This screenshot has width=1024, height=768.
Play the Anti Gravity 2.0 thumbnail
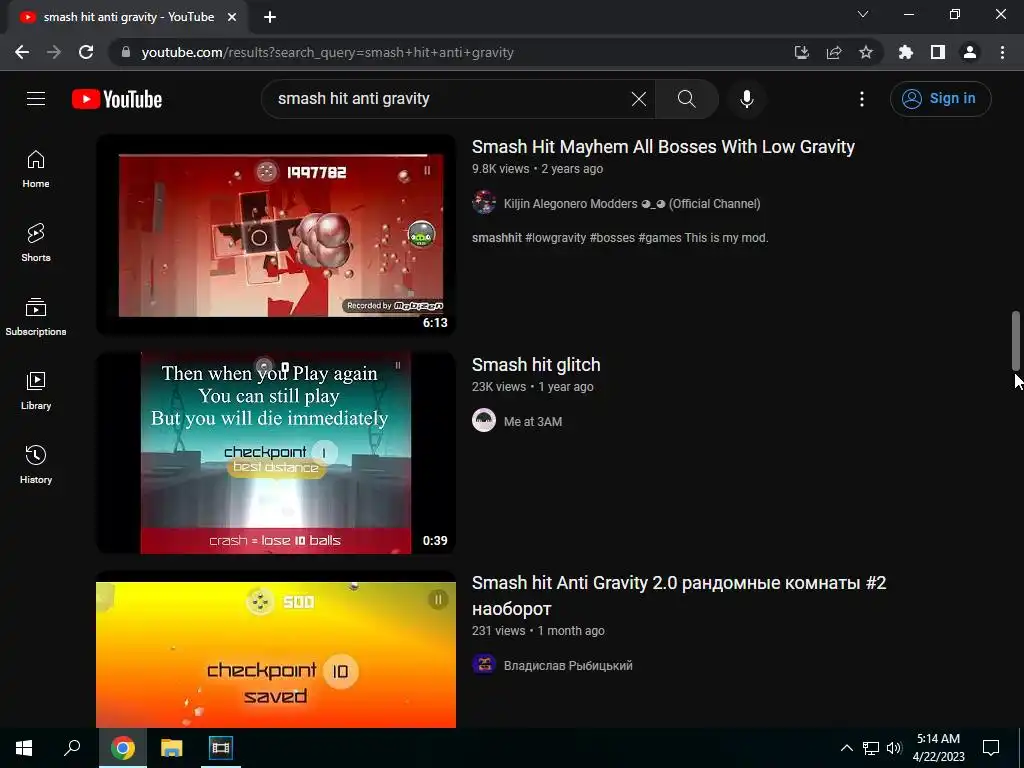(x=276, y=650)
